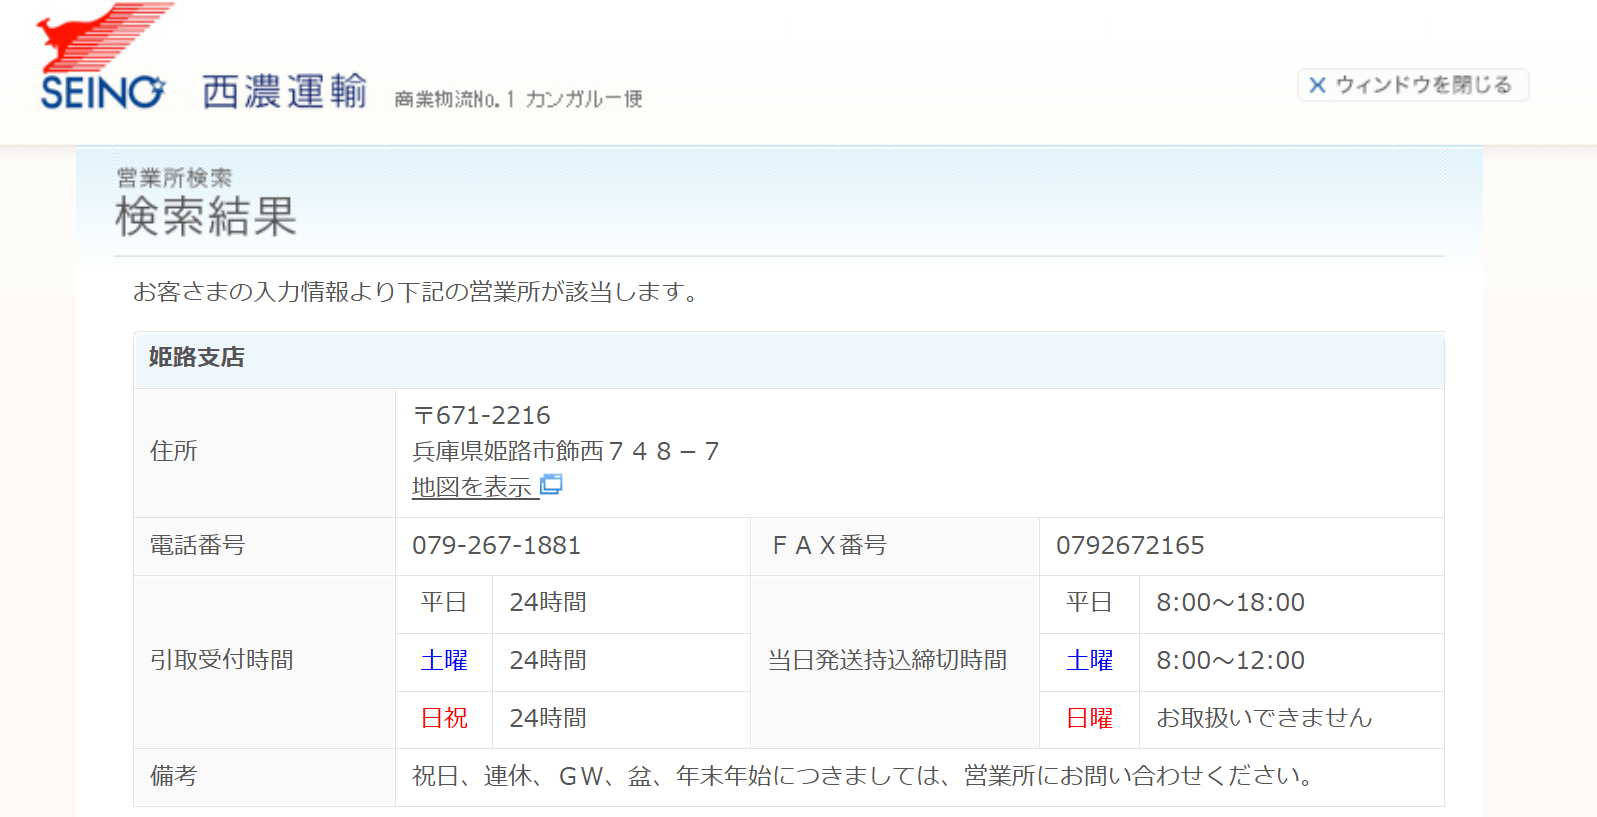Click the 平日 label under 当日発送持込締切時間
The image size is (1597, 817).
1089,603
